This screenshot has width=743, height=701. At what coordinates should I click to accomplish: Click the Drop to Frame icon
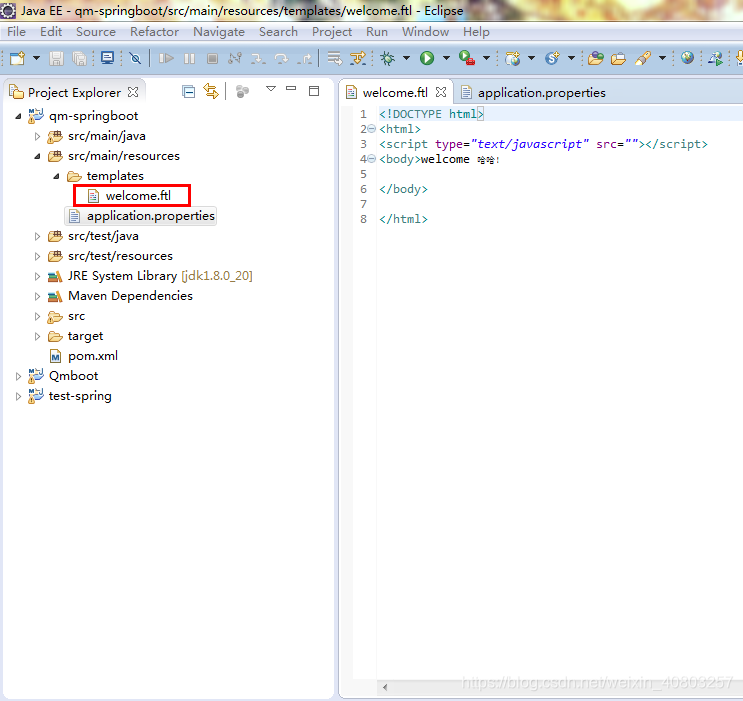[x=335, y=58]
